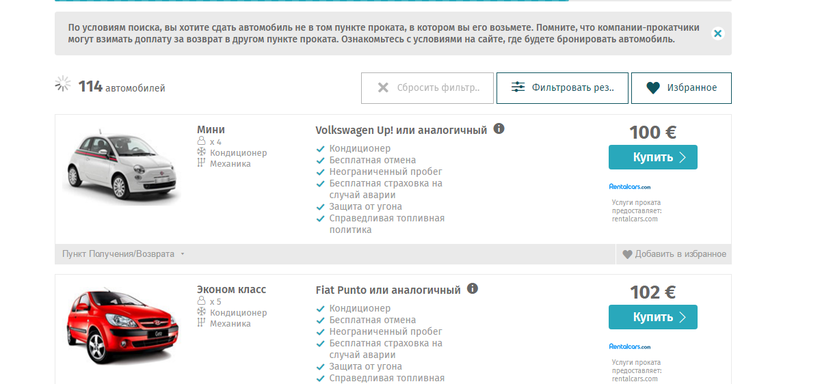The width and height of the screenshot is (820, 384).
Task: Click the sliders icon in the filter button
Action: [518, 87]
